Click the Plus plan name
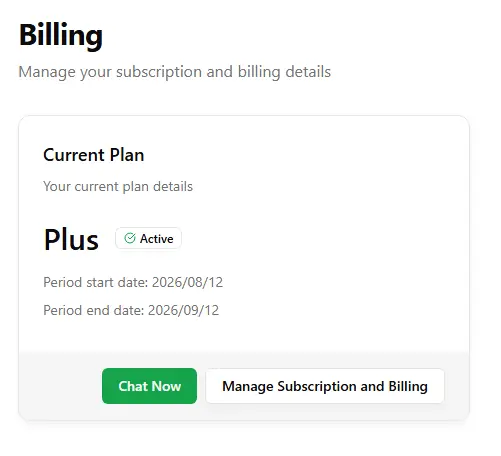This screenshot has width=501, height=456. point(71,239)
